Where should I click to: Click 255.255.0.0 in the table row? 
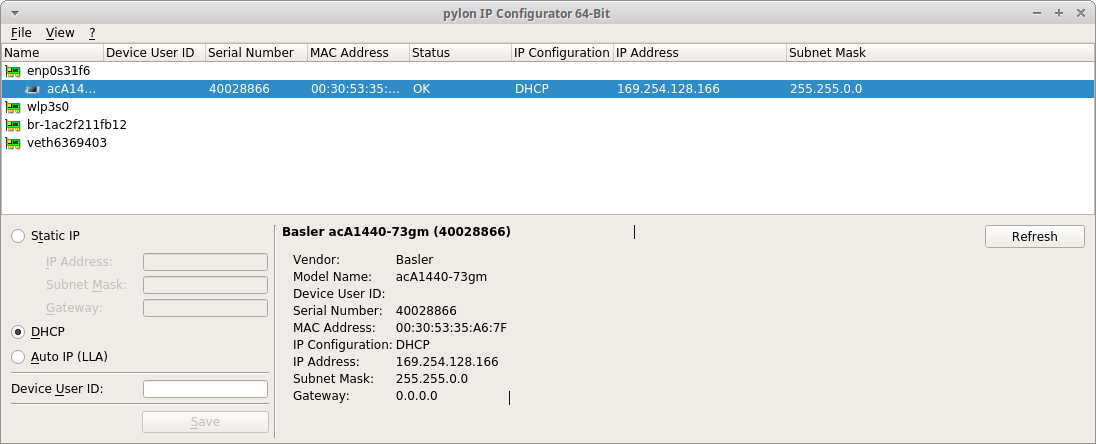click(x=825, y=89)
